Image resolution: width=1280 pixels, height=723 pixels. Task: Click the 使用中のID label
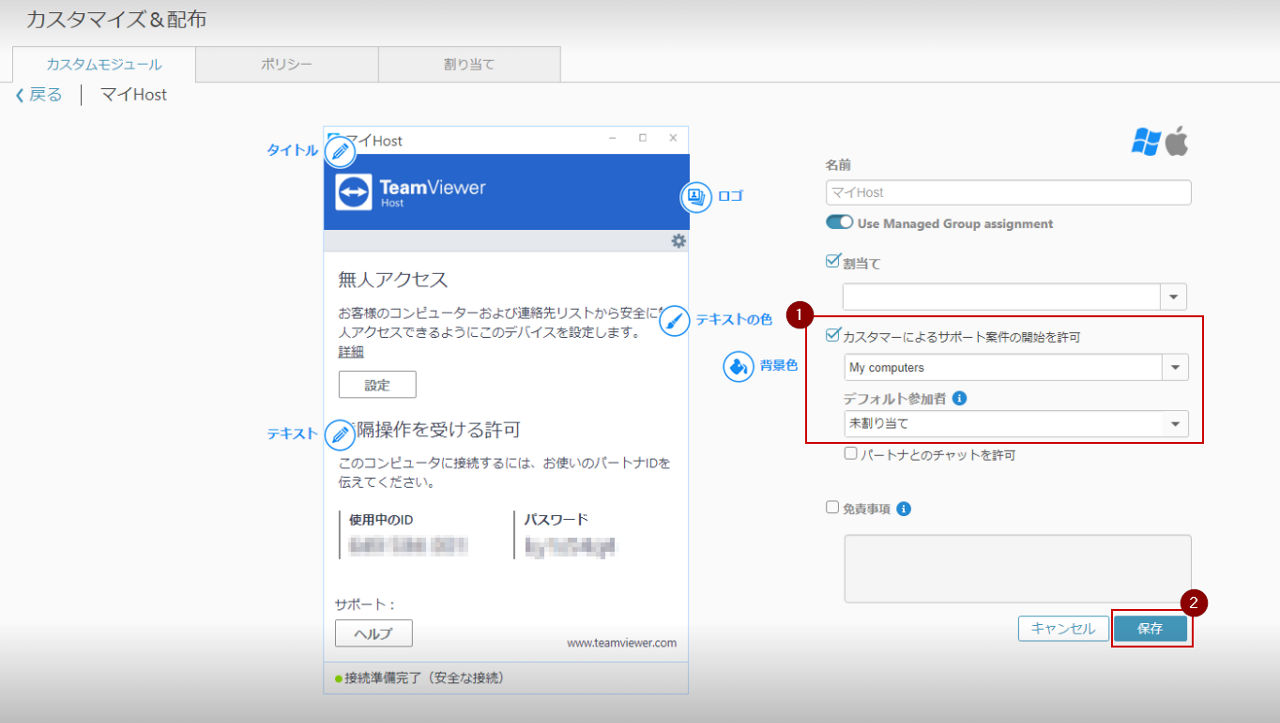[381, 520]
